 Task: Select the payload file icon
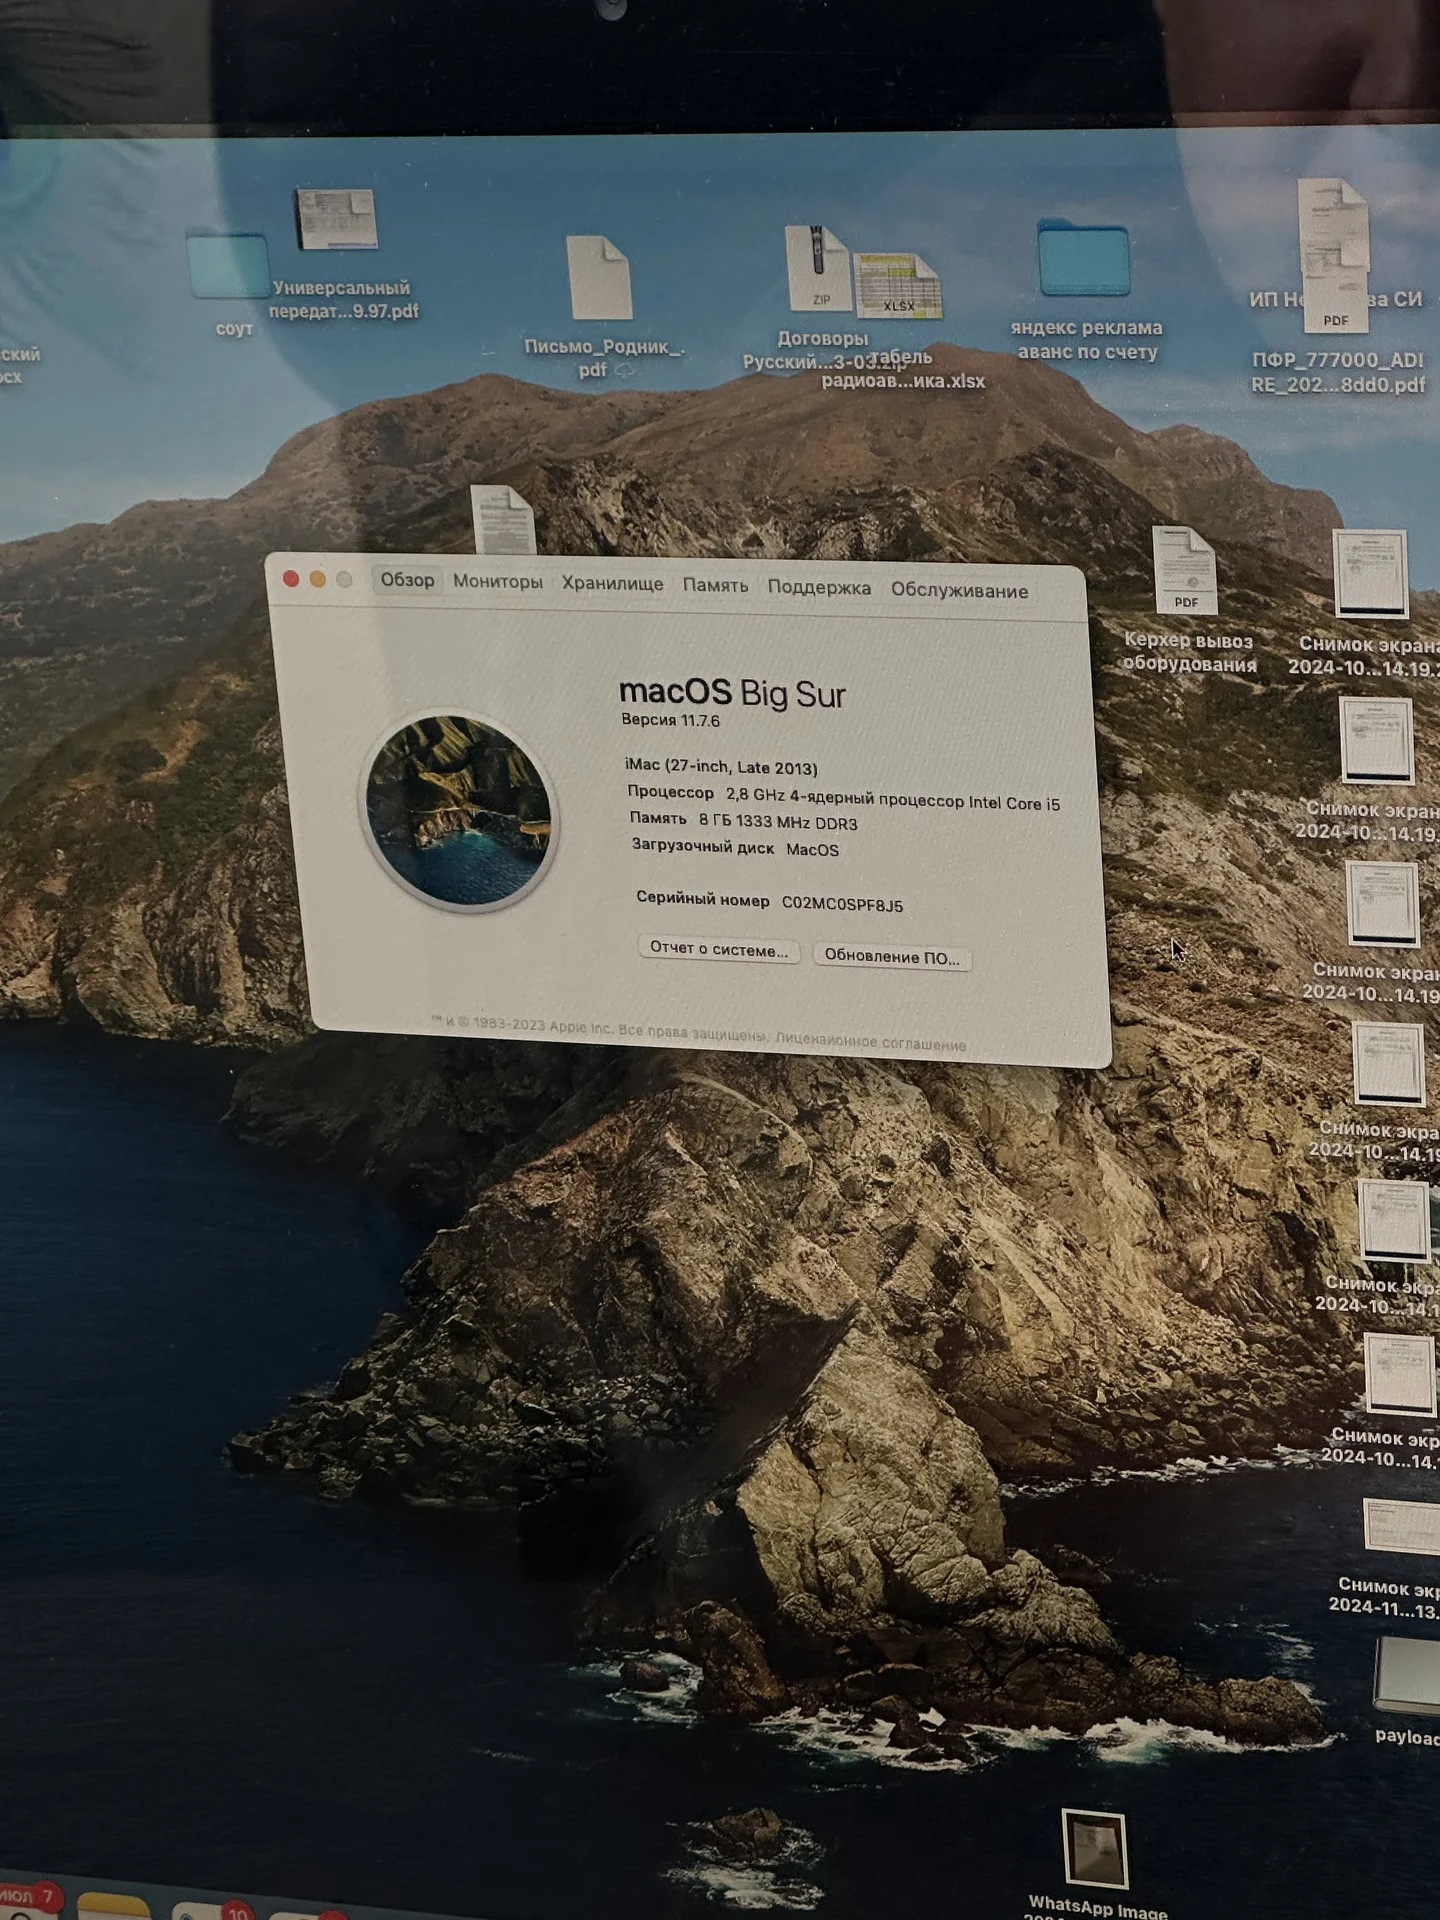coord(1408,1676)
